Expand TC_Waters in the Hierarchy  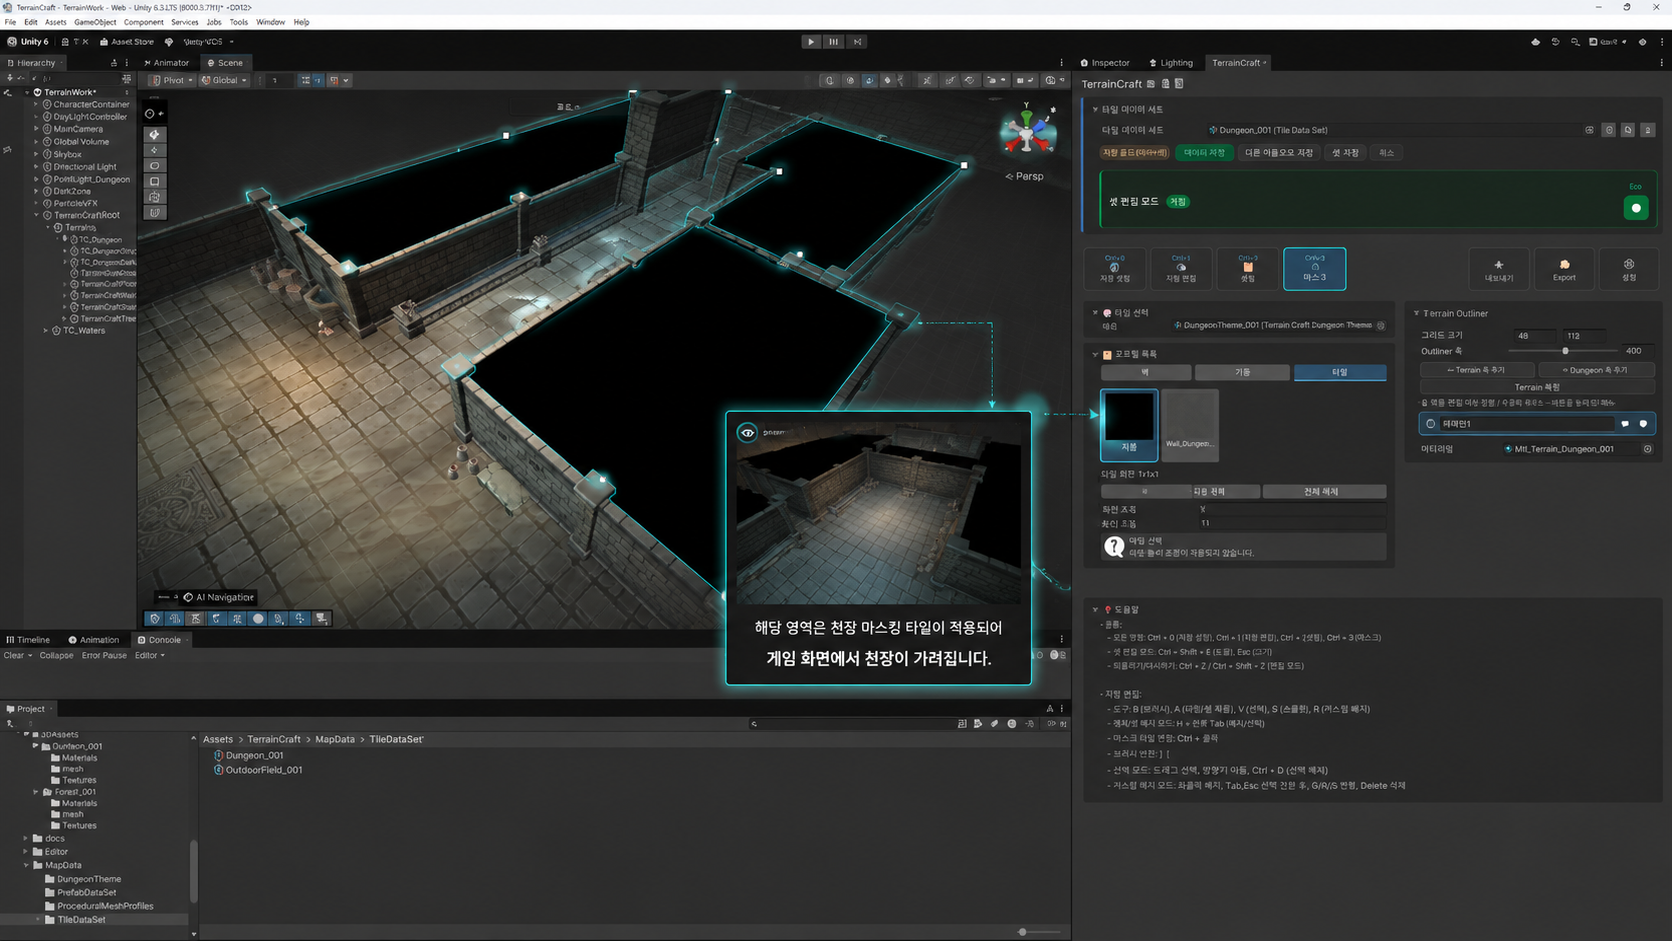pos(45,330)
